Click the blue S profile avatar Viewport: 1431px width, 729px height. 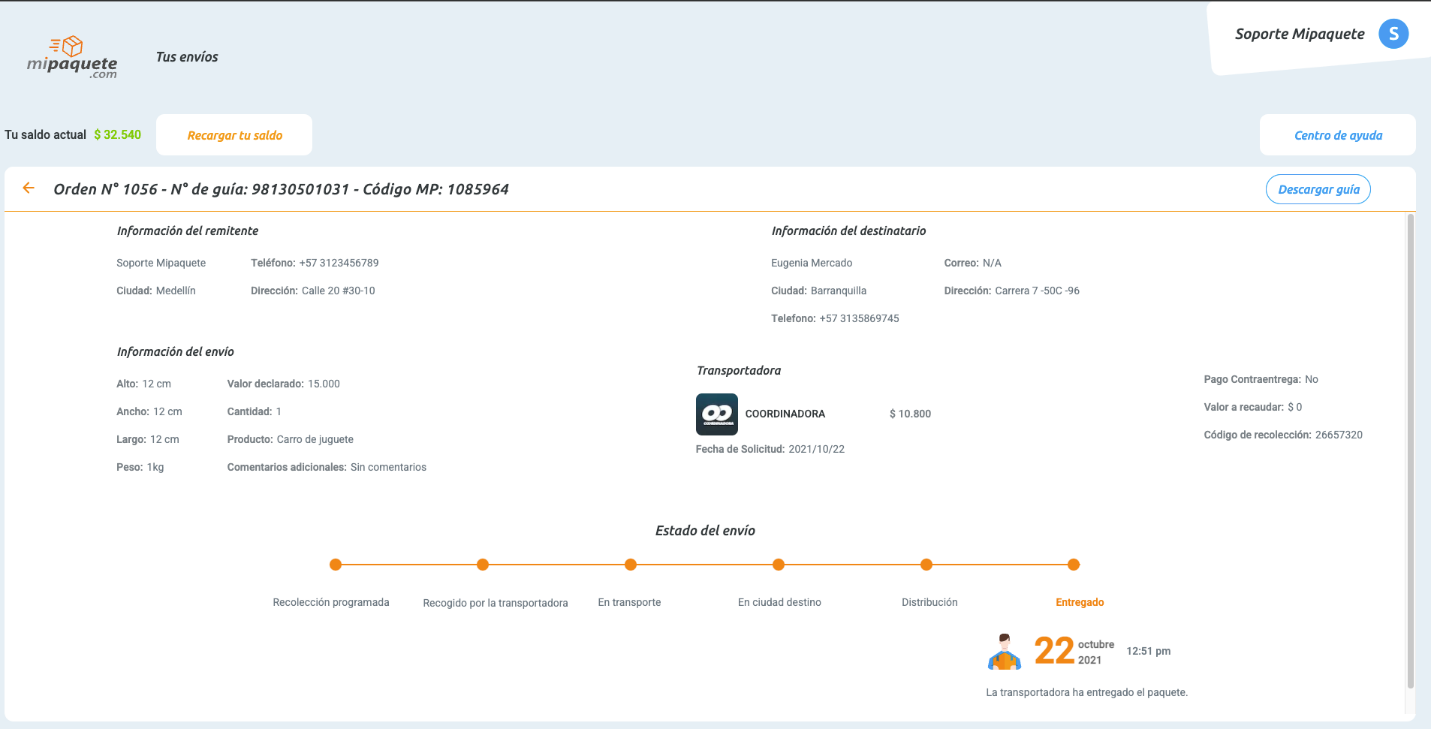[1393, 34]
